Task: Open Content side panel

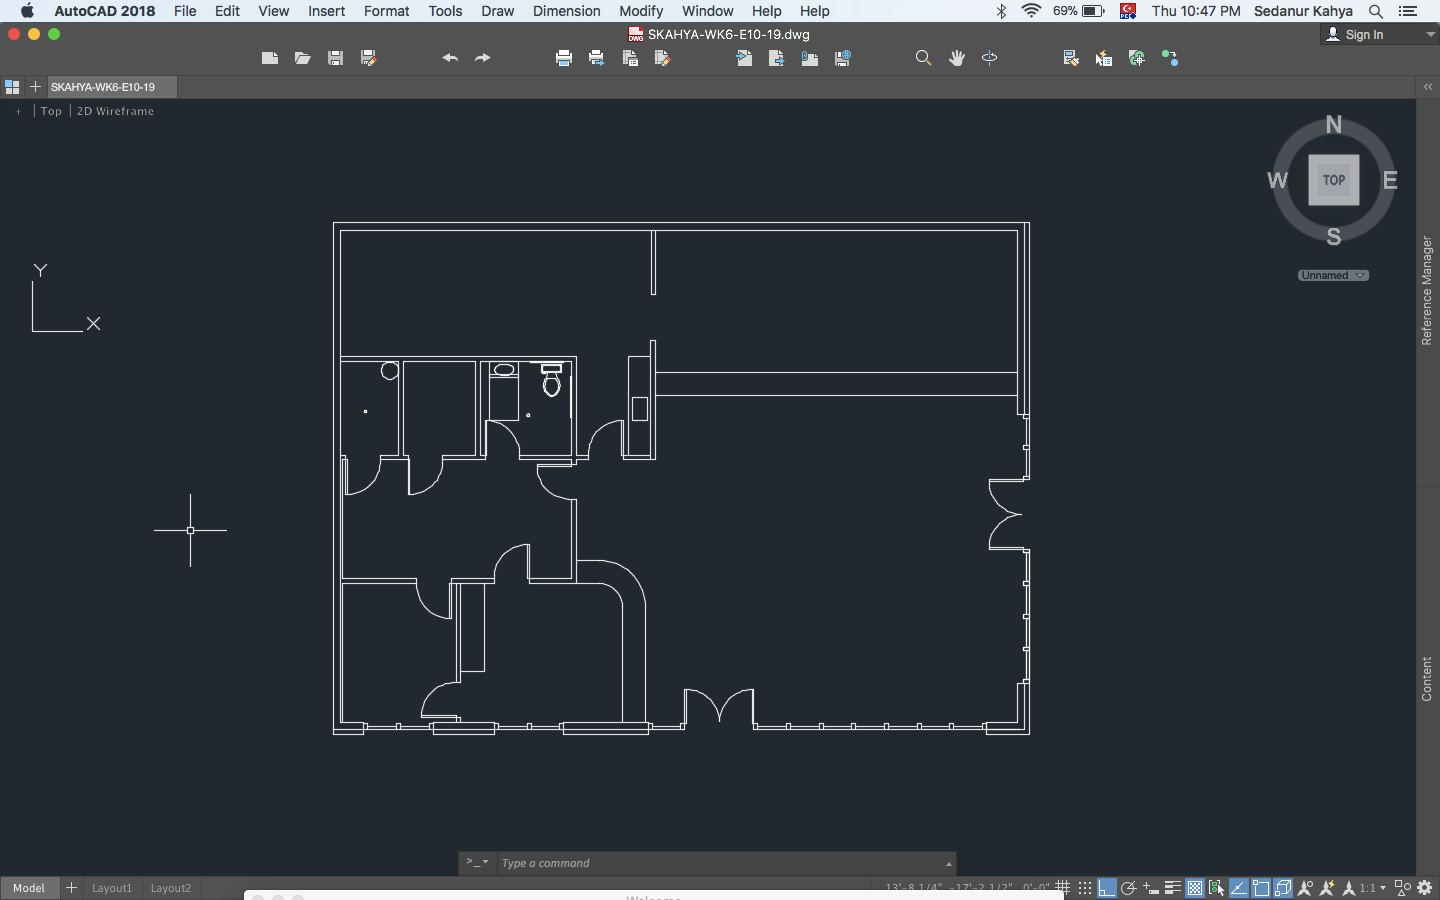Action: coord(1427,679)
